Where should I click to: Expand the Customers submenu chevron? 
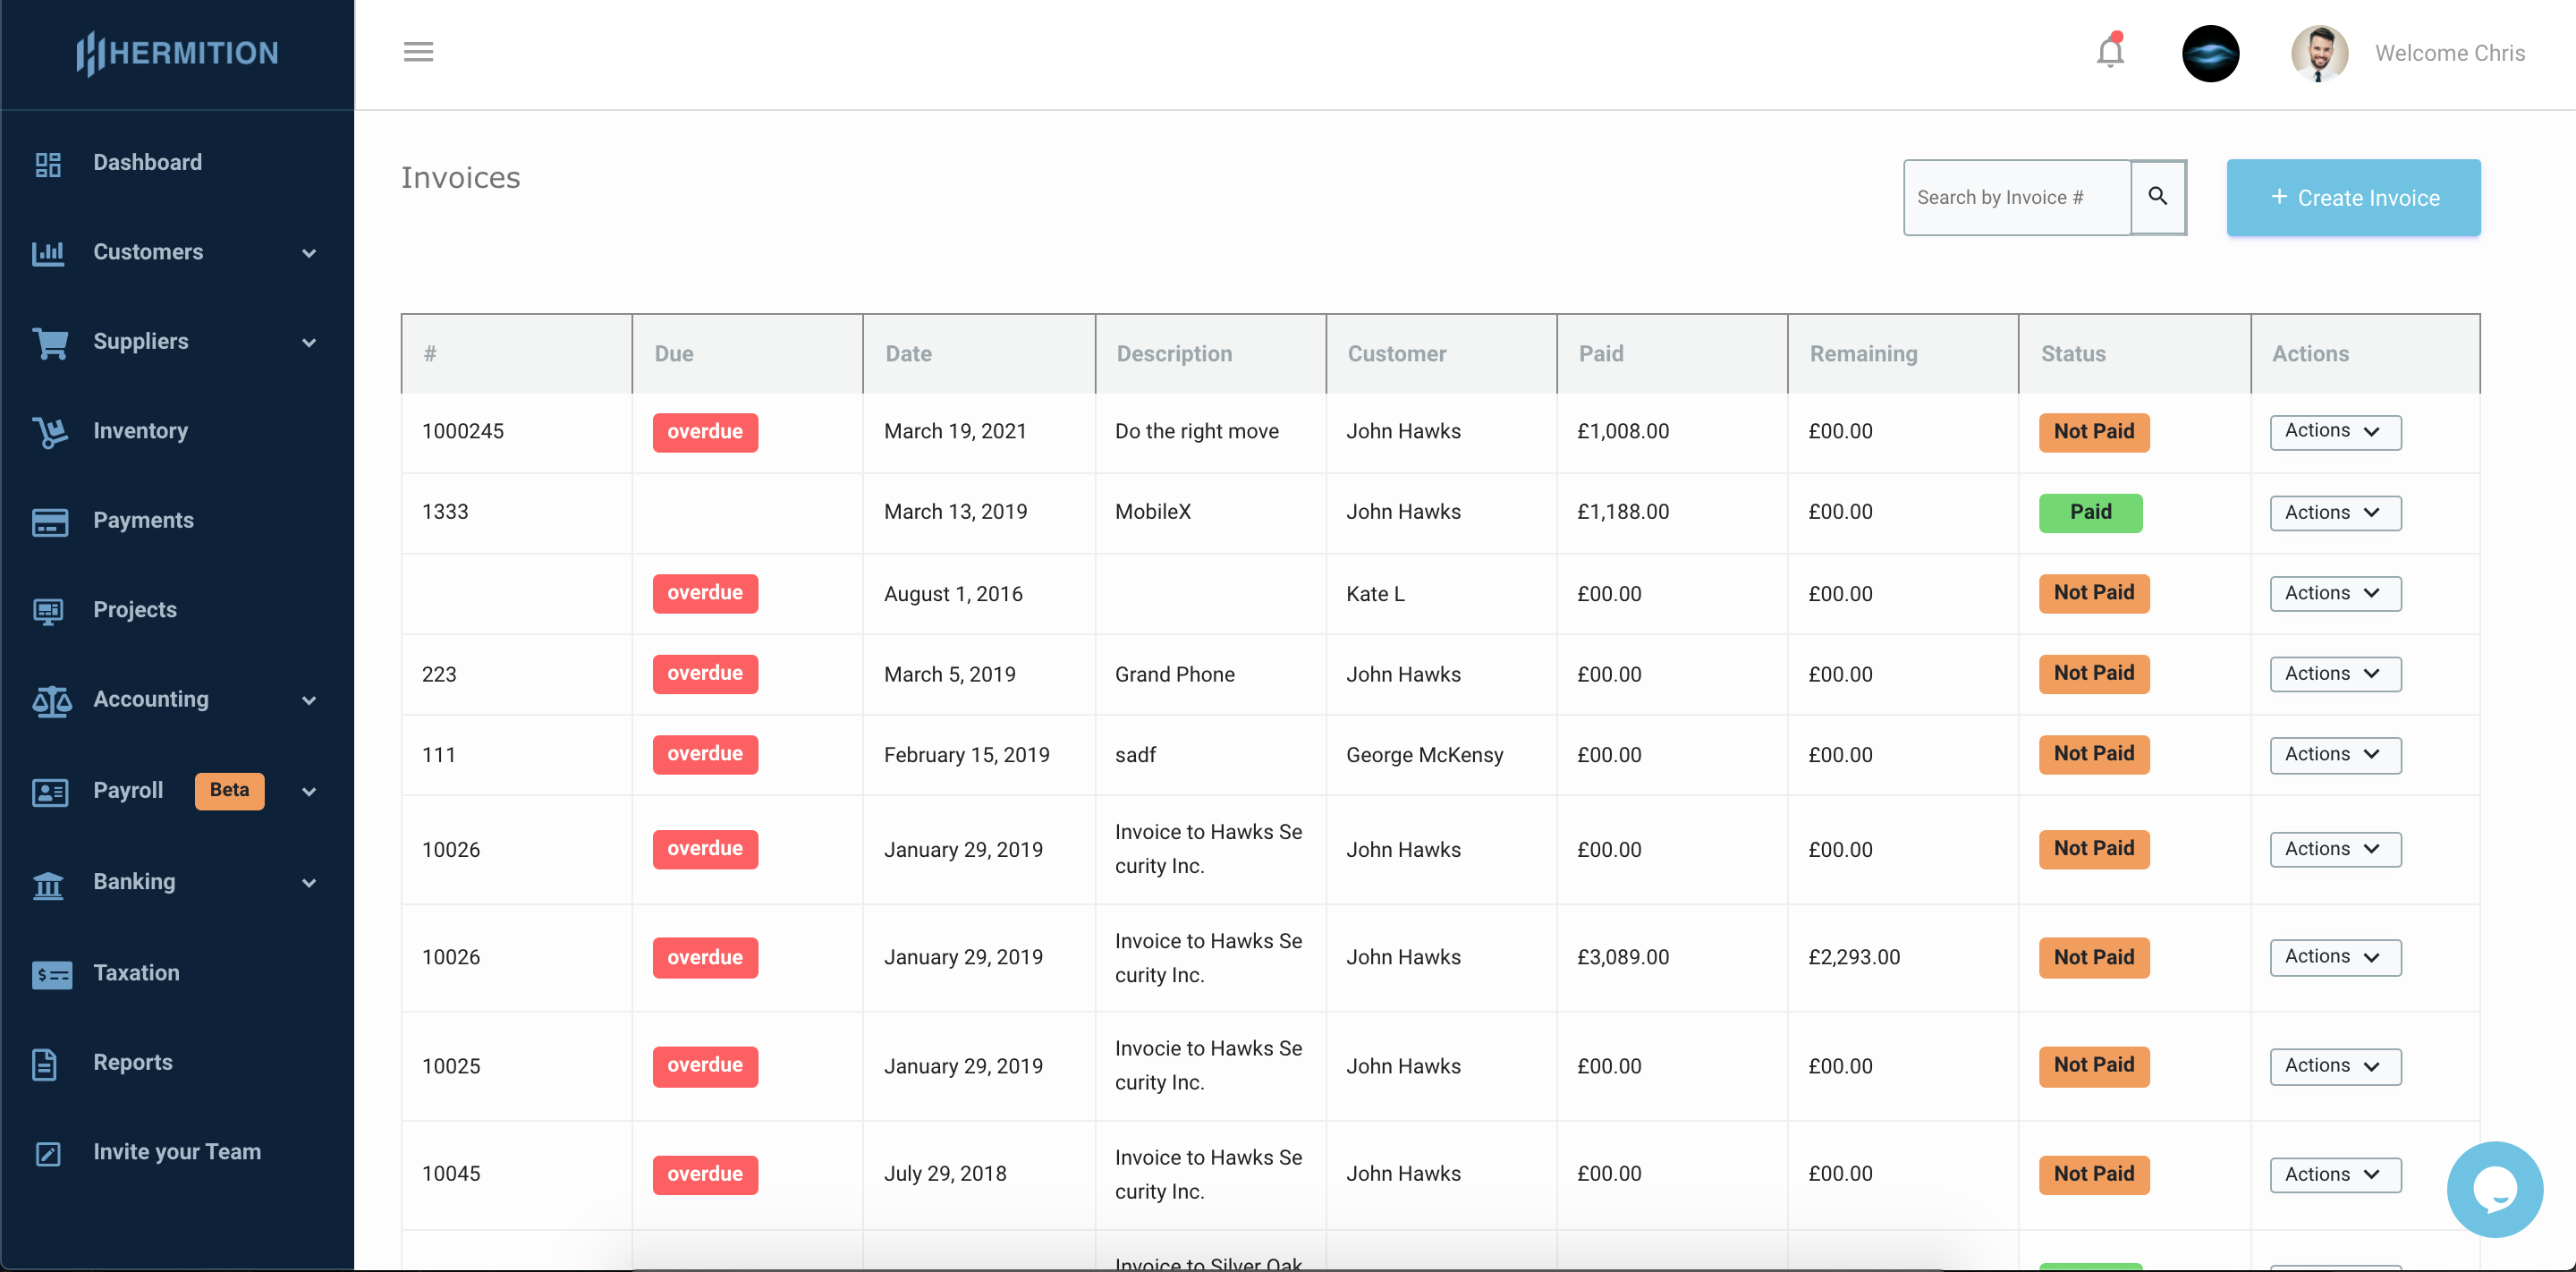click(309, 253)
